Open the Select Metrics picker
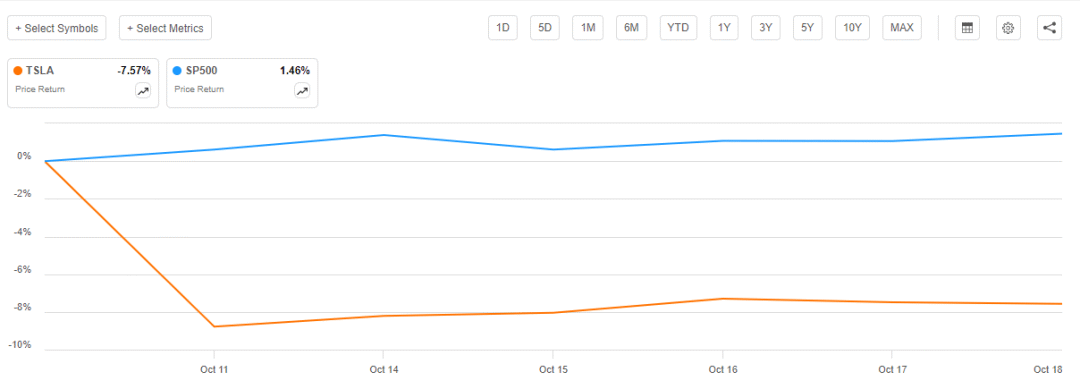Viewport: 1080px width, 389px height. (x=165, y=28)
